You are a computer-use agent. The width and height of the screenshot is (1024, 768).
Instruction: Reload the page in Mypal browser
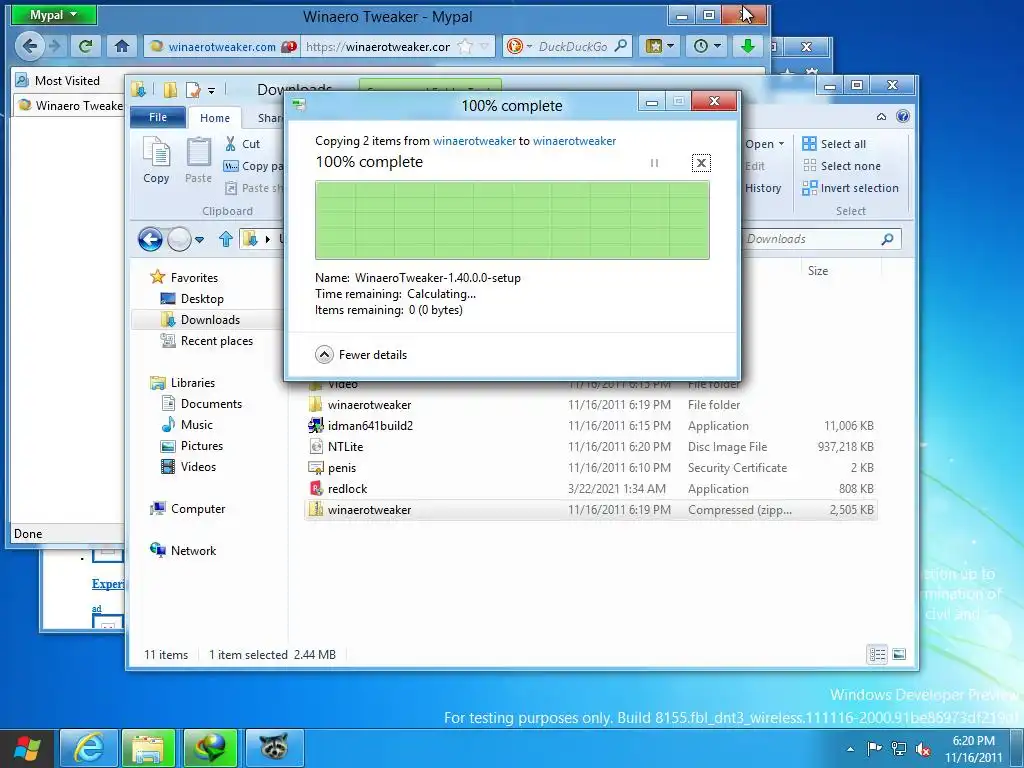click(x=86, y=46)
